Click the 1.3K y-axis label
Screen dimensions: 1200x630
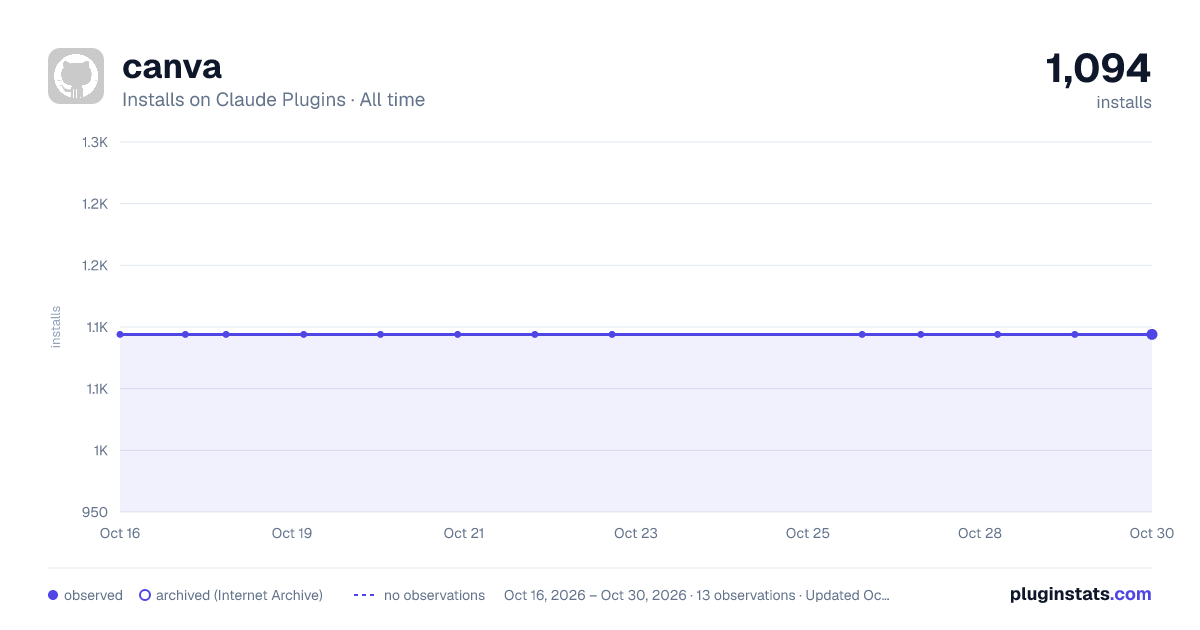coord(95,142)
